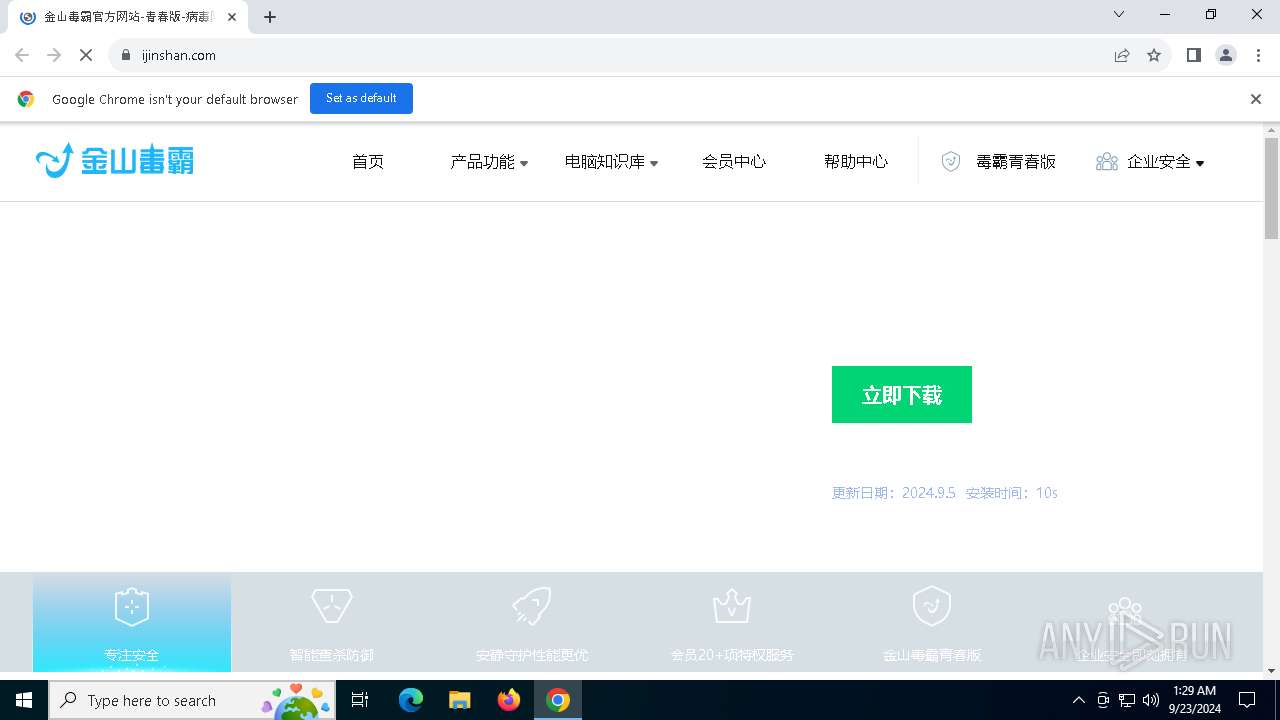Select the 专注安全 feature tab
1280x720 pixels.
132,622
